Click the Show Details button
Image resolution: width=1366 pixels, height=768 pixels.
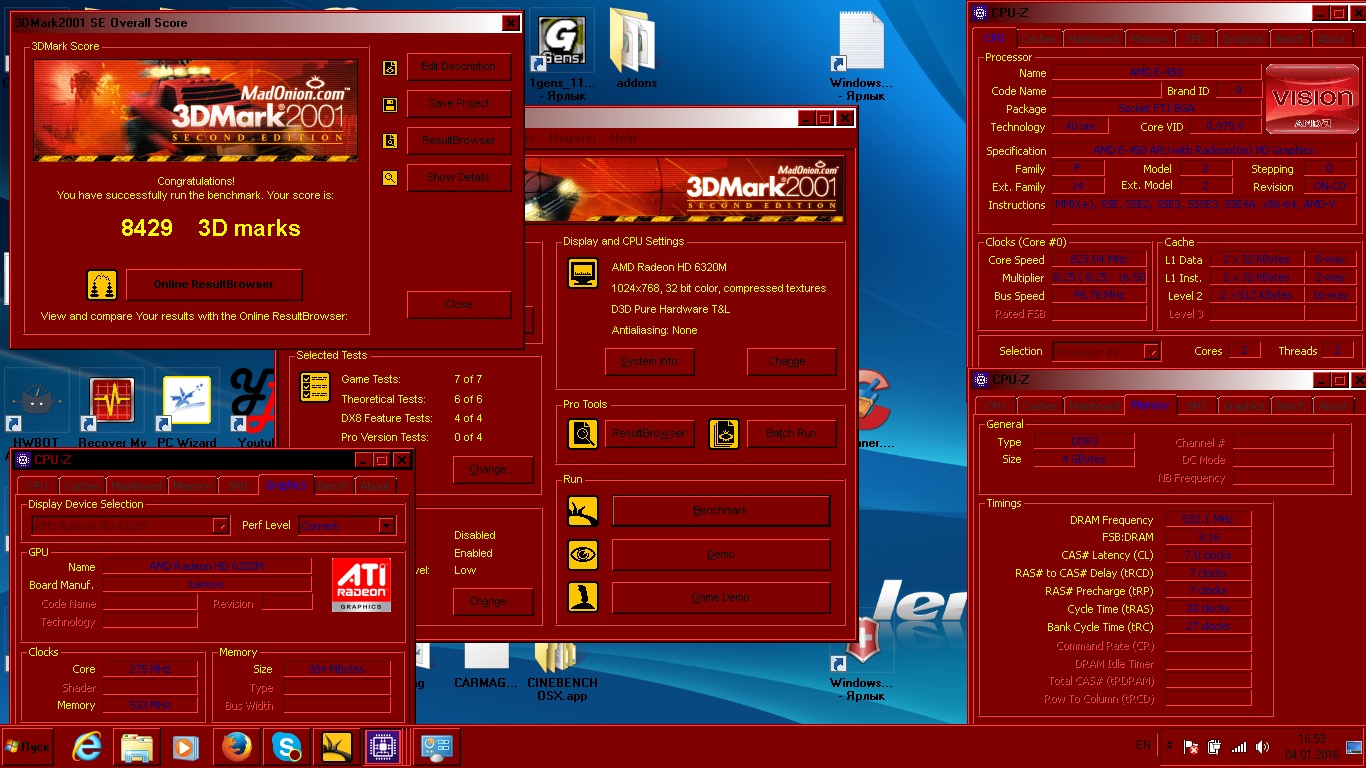click(459, 178)
